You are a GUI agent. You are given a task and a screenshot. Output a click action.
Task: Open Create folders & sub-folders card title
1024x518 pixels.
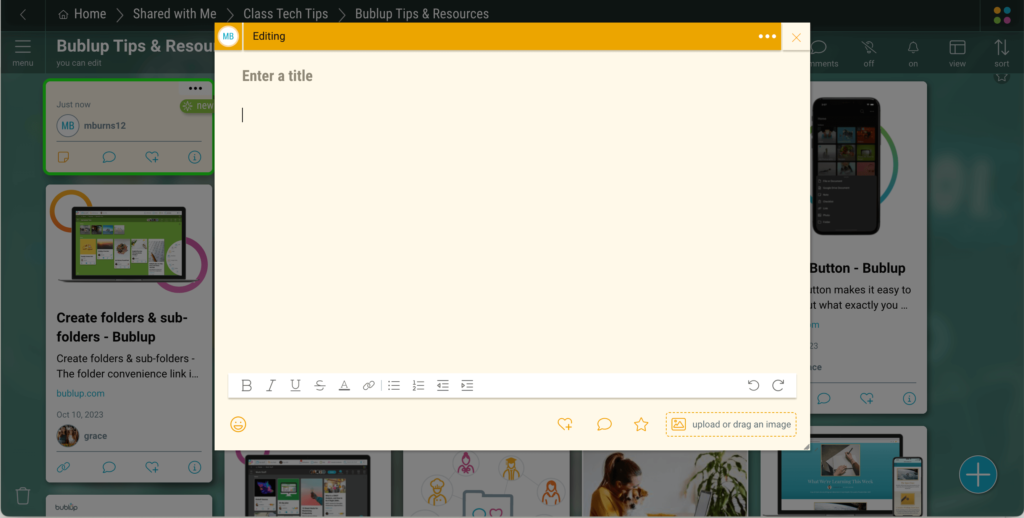[122, 327]
